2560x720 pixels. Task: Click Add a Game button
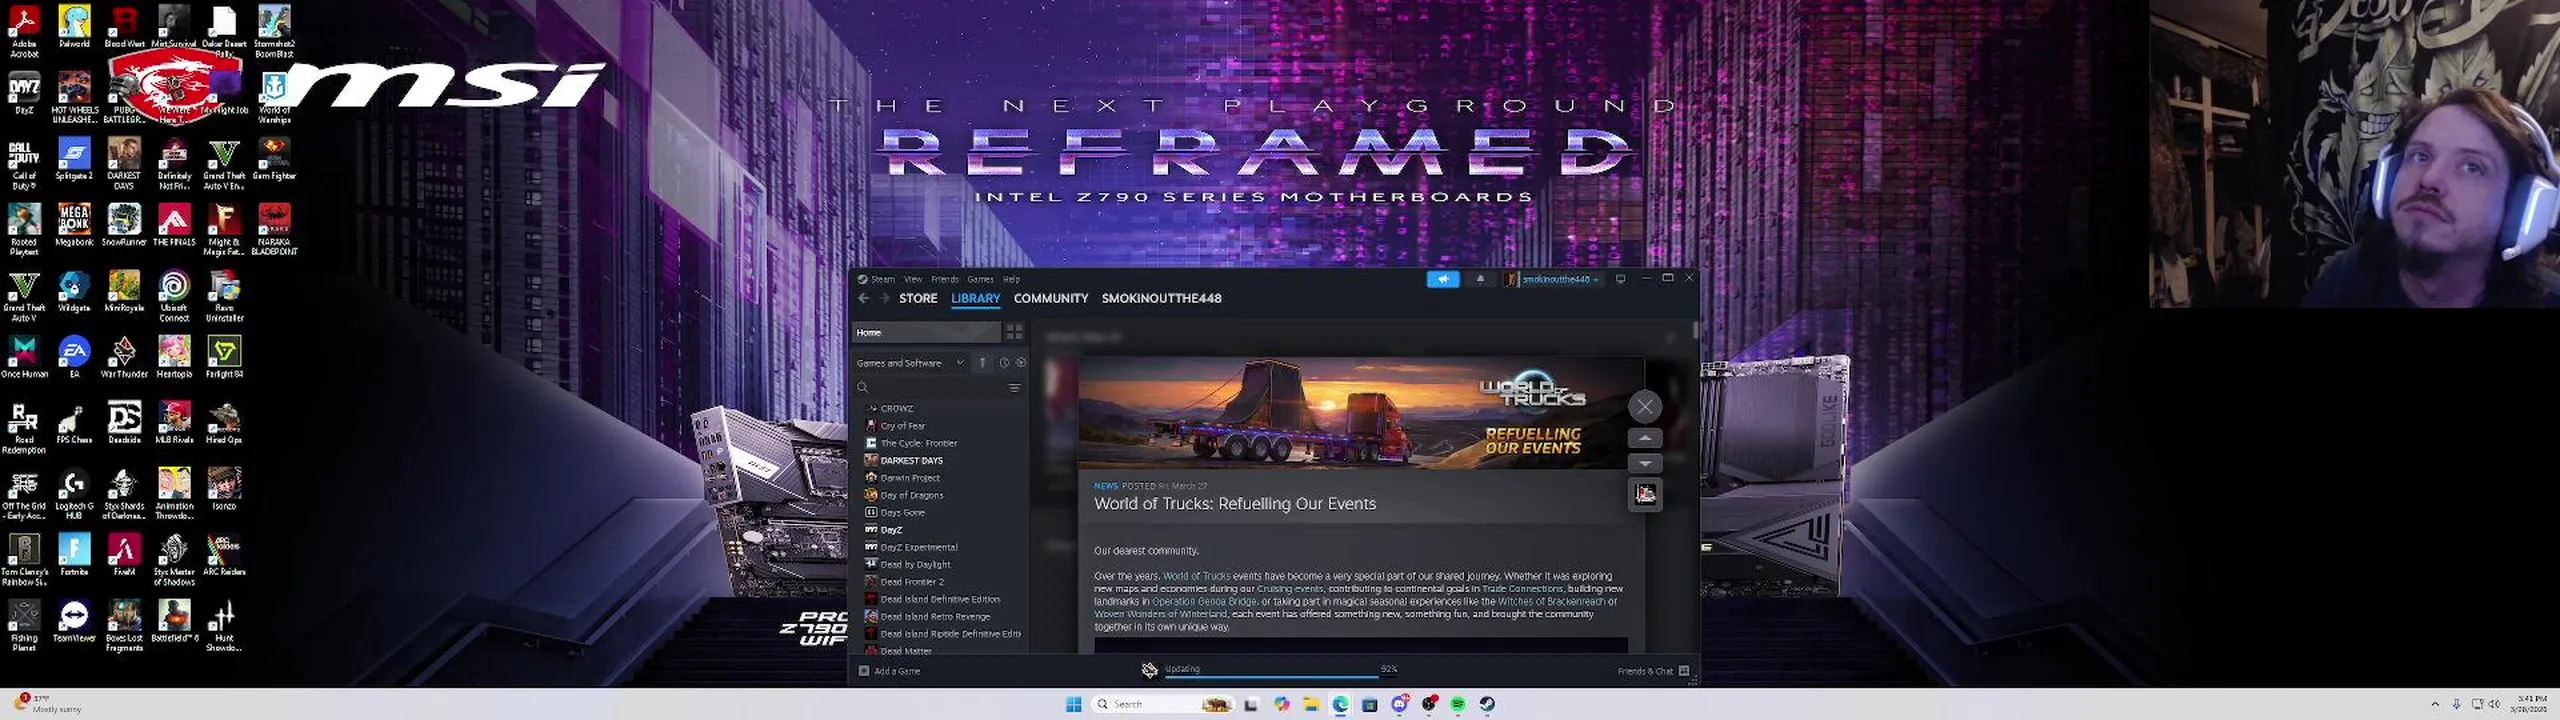click(x=889, y=671)
